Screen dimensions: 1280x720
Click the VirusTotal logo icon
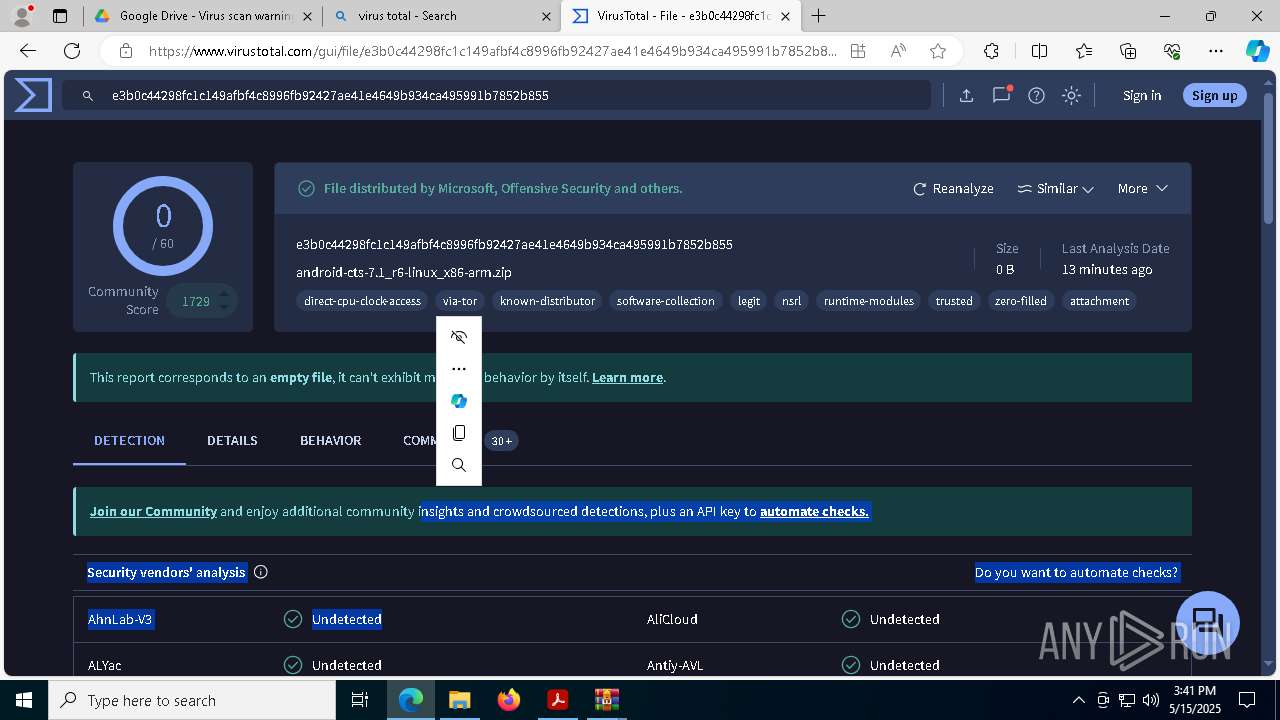pos(33,95)
